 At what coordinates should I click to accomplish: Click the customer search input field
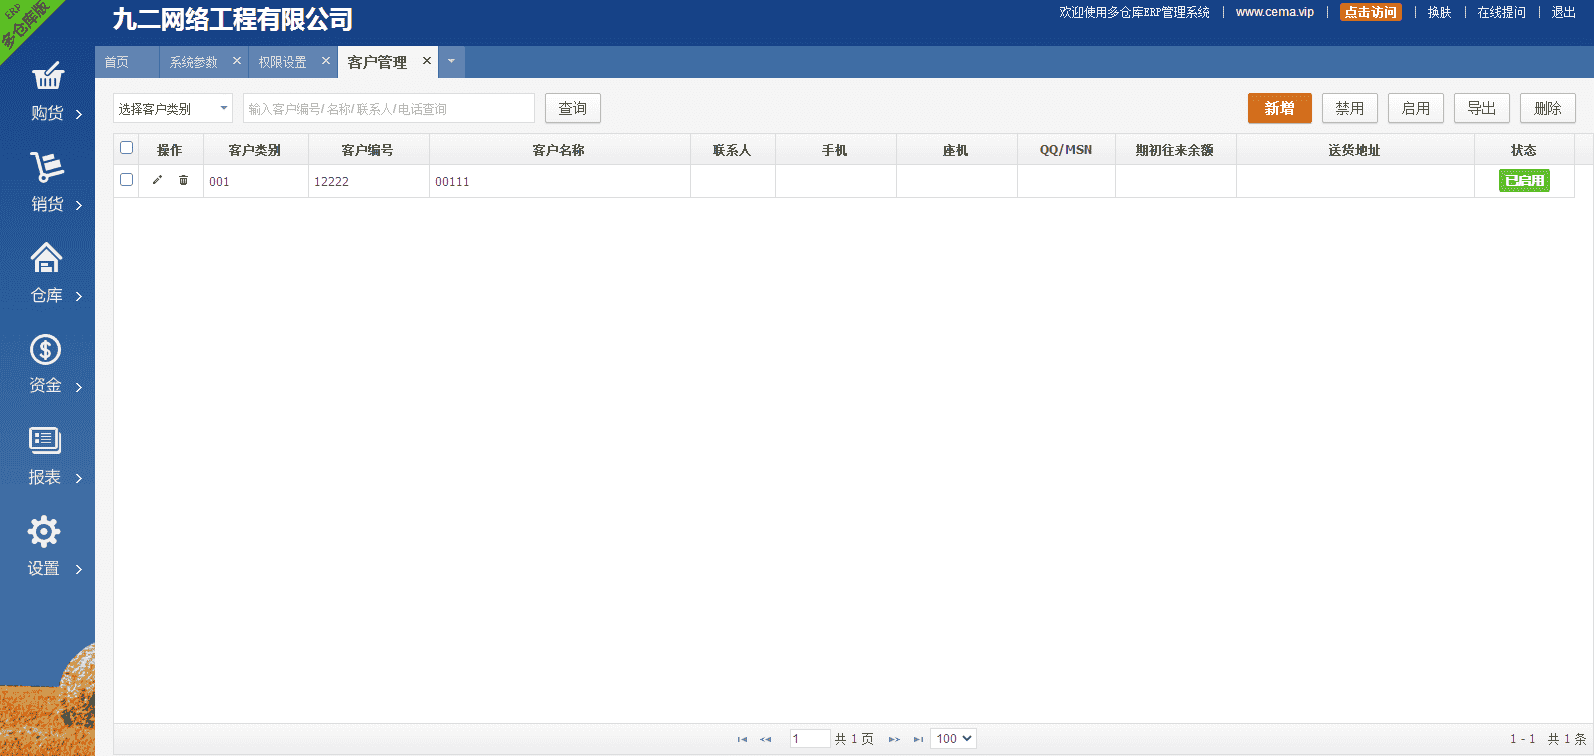point(388,108)
